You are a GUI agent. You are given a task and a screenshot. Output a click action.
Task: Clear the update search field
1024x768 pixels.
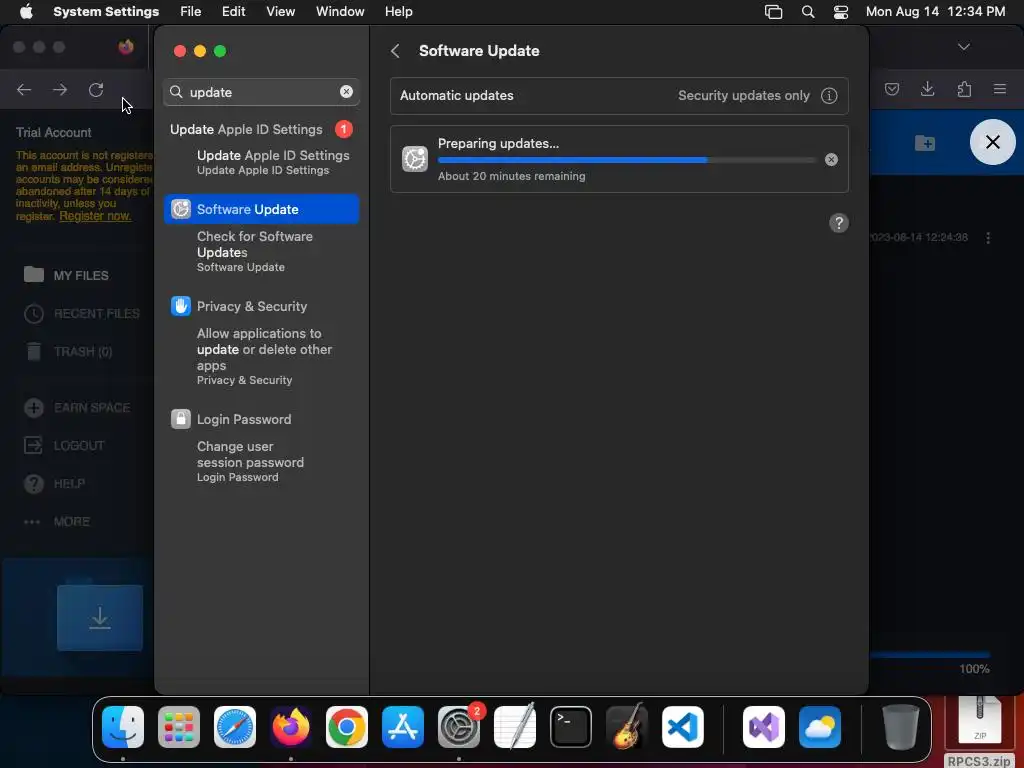(346, 92)
